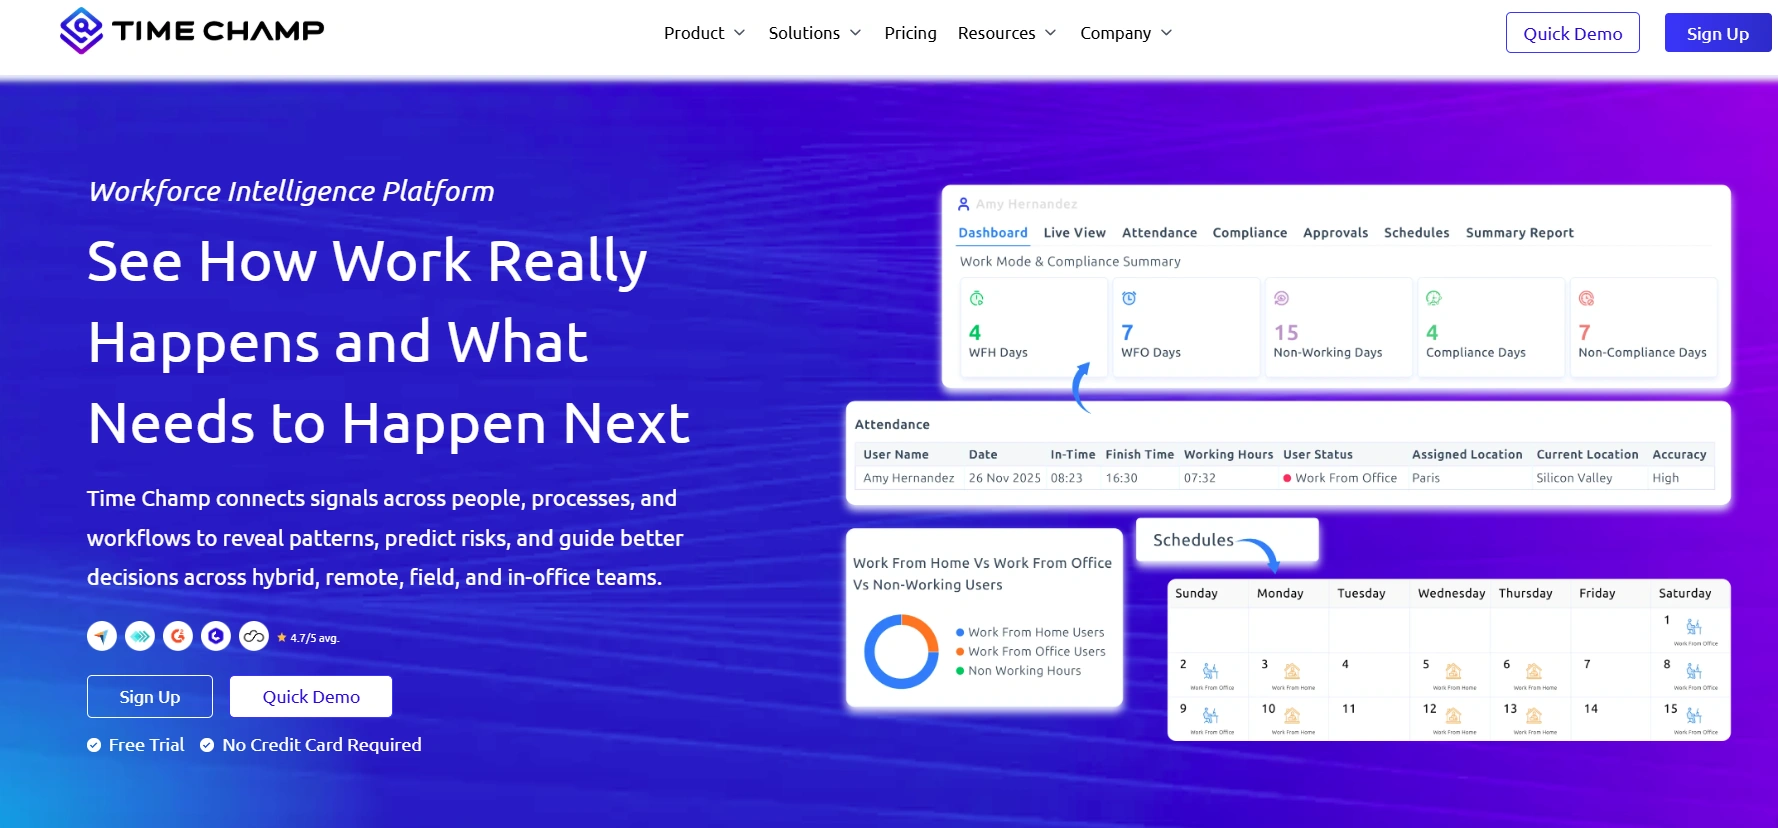Click the Non-Compliance Days card icon

[x=1586, y=298]
